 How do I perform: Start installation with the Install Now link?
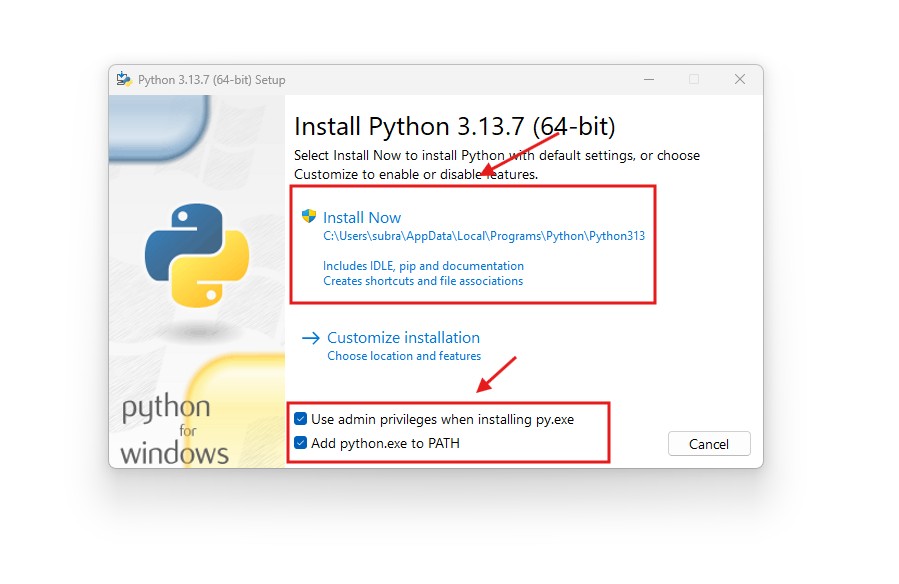pos(362,218)
